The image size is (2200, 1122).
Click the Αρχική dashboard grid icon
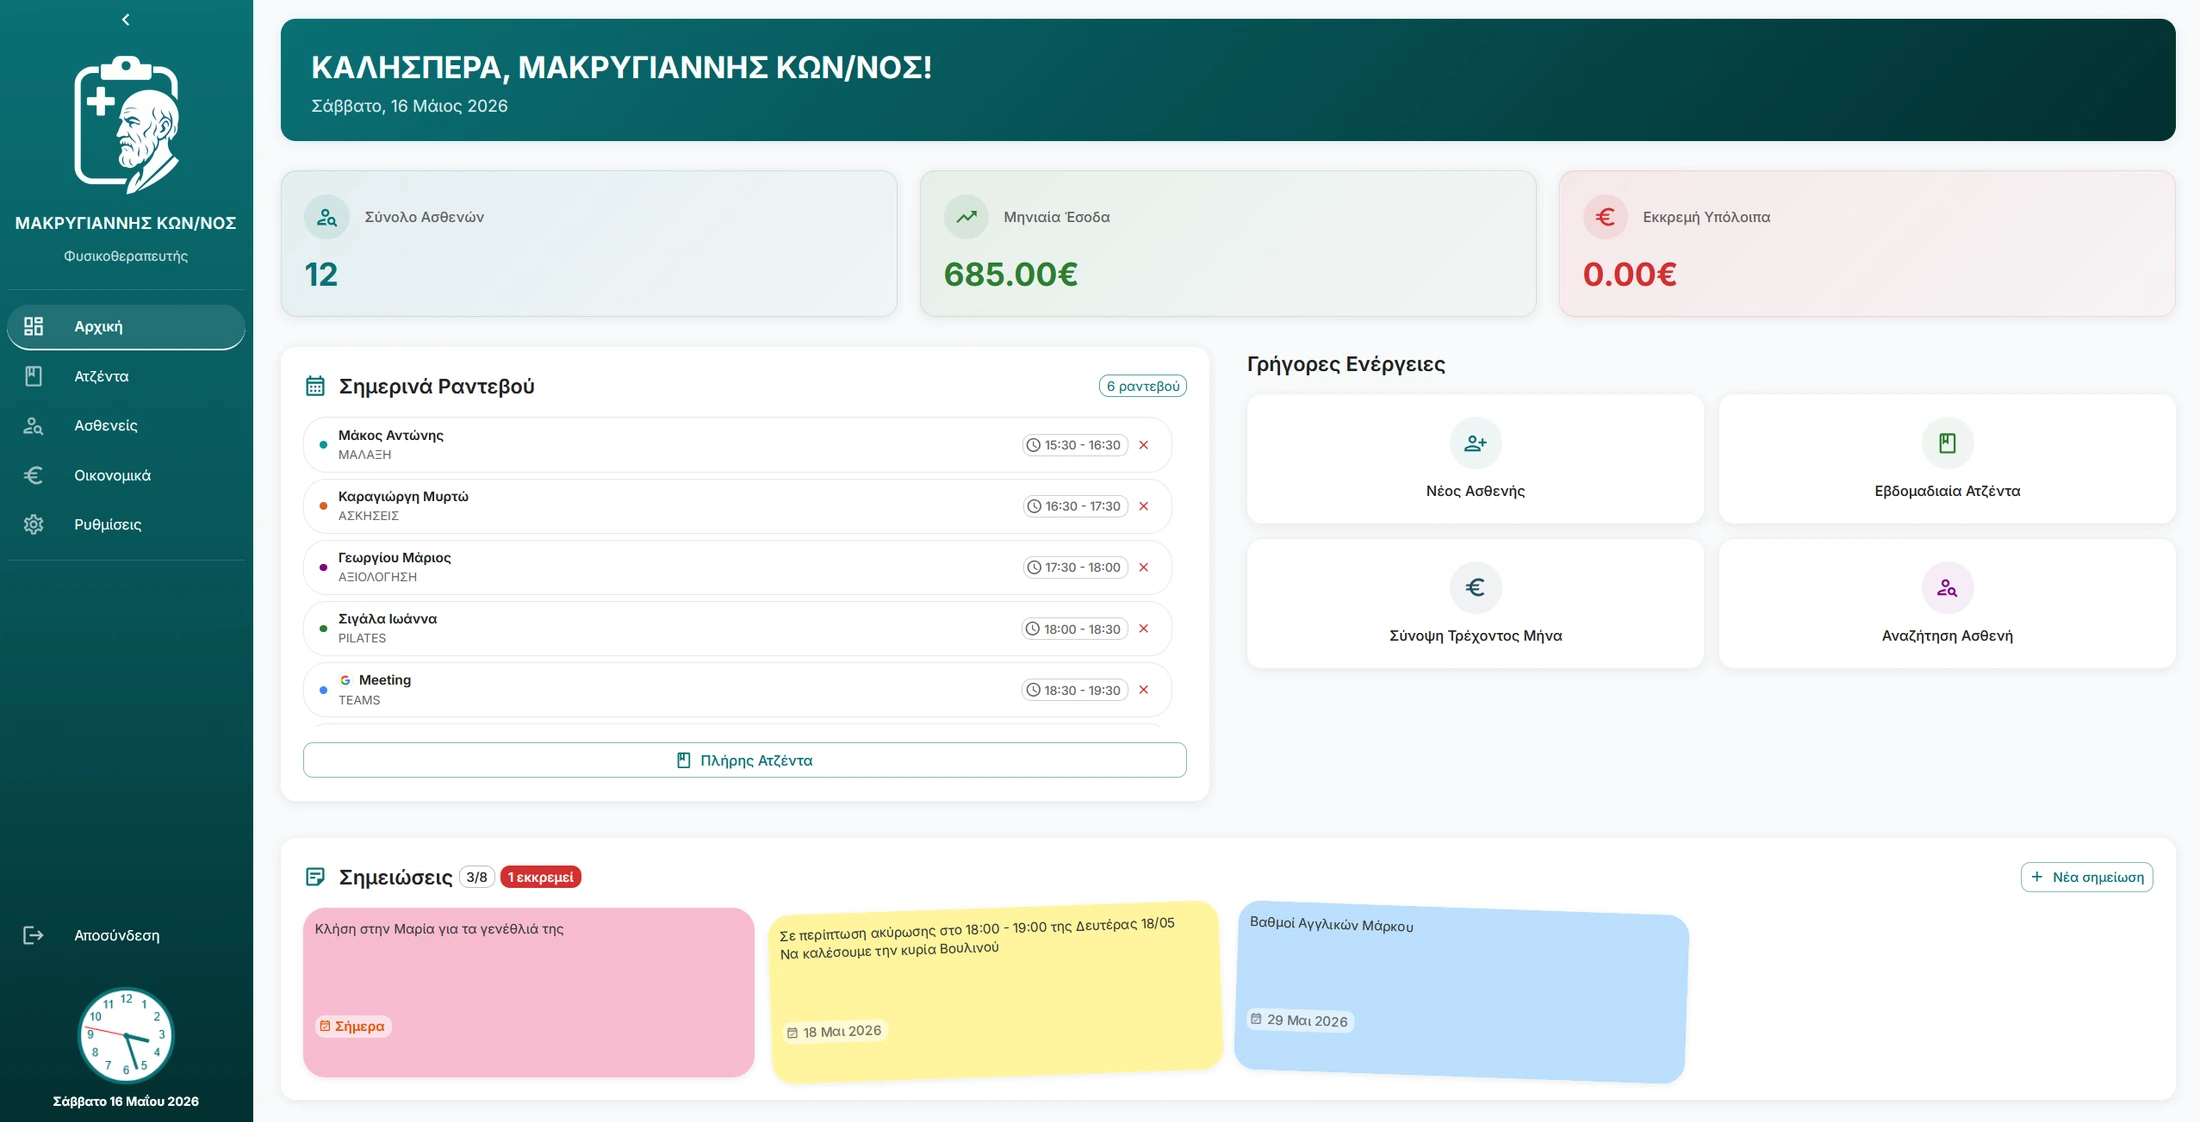(34, 326)
